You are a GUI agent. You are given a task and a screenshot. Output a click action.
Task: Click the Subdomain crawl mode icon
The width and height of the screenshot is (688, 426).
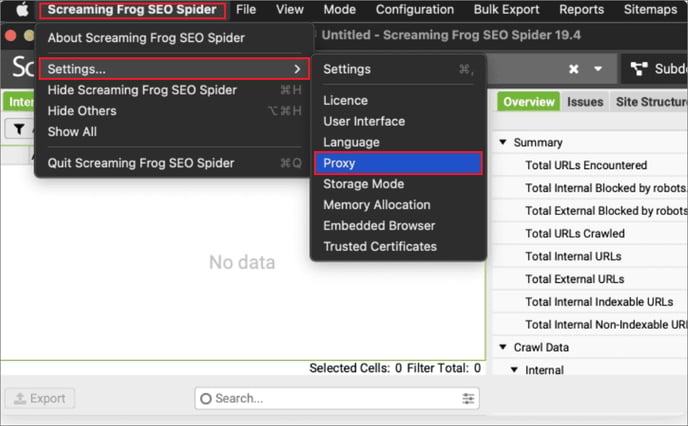point(639,69)
